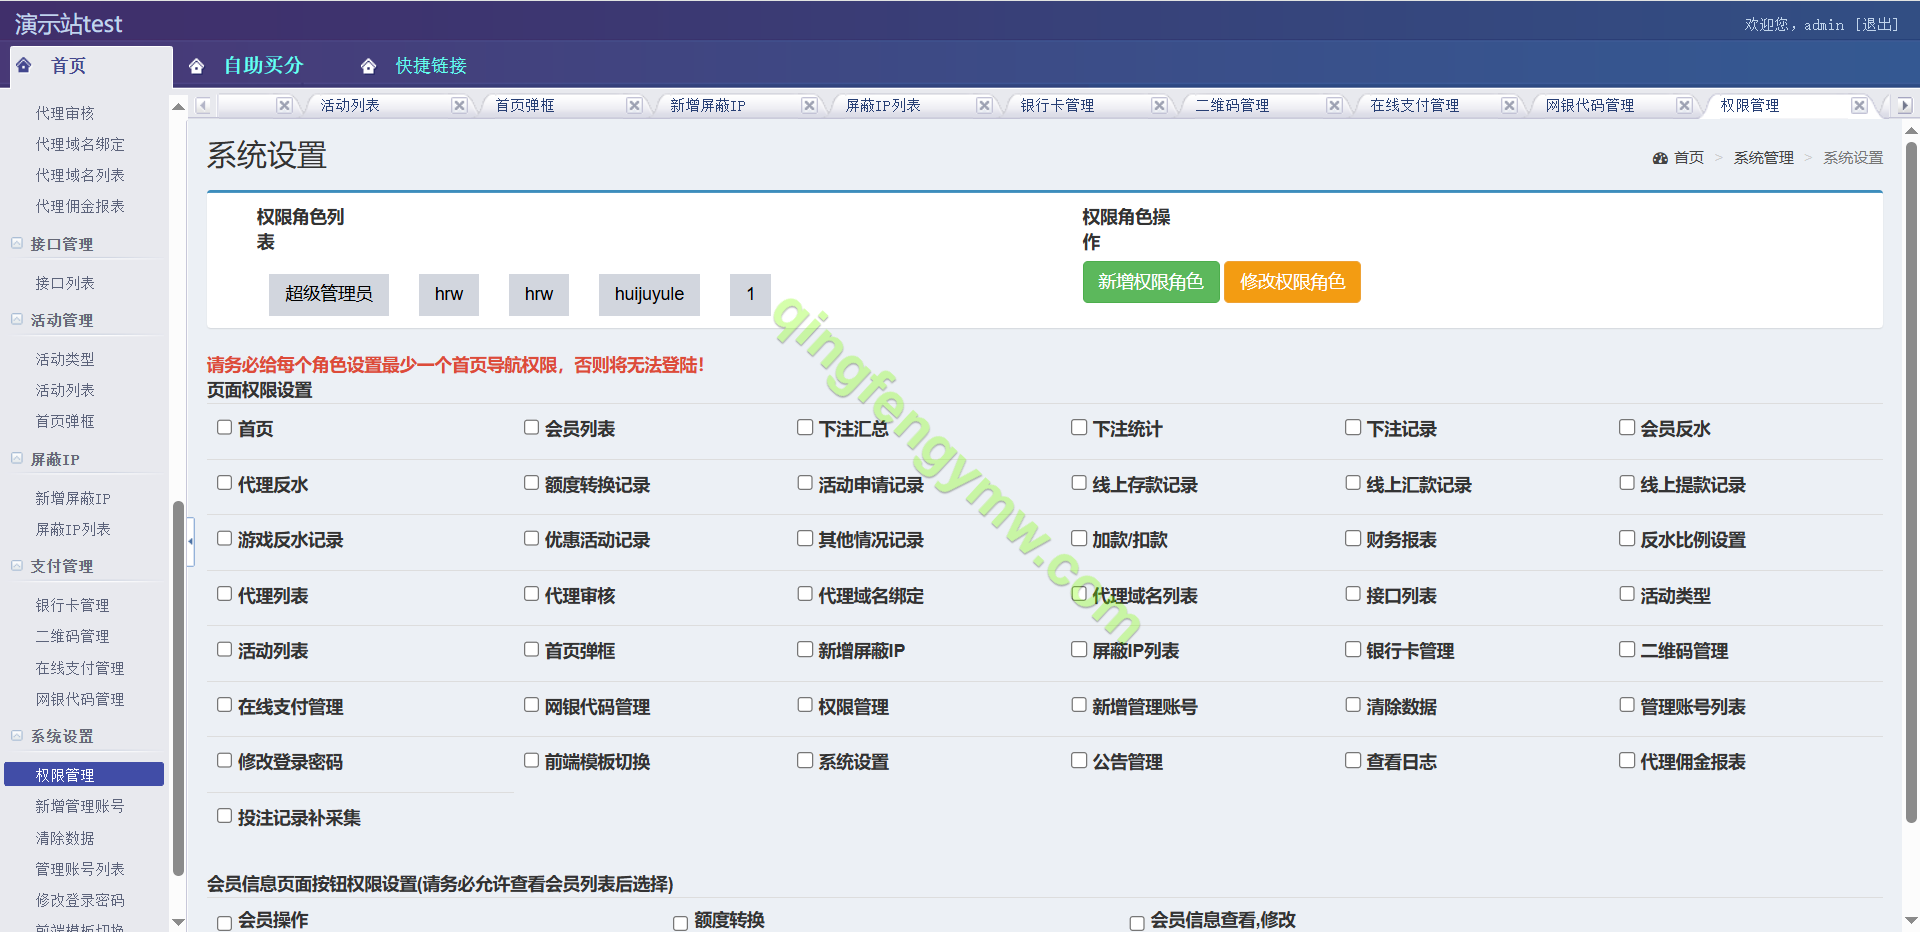Close the 权限管理 tab
The height and width of the screenshot is (932, 1920).
(x=1859, y=105)
